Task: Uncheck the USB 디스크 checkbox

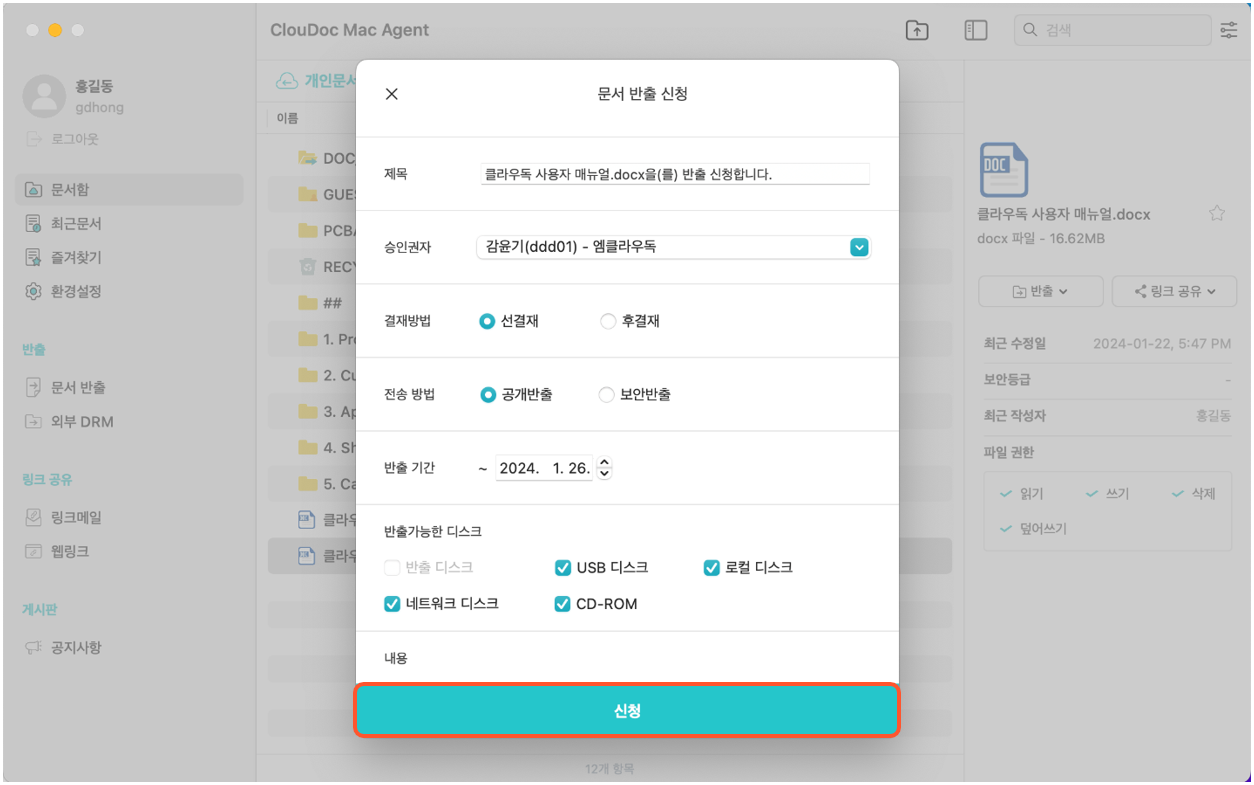Action: [563, 568]
